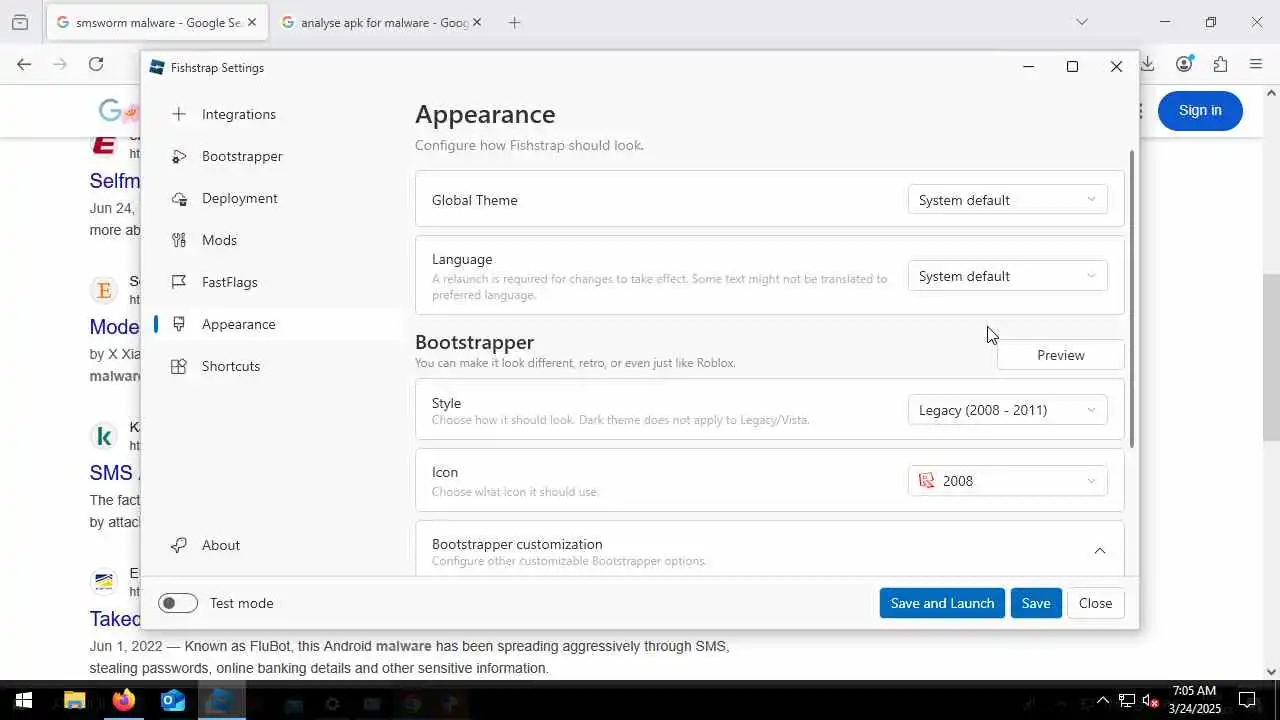Click the About sidebar icon
This screenshot has height=720, width=1280.
pyautogui.click(x=179, y=545)
